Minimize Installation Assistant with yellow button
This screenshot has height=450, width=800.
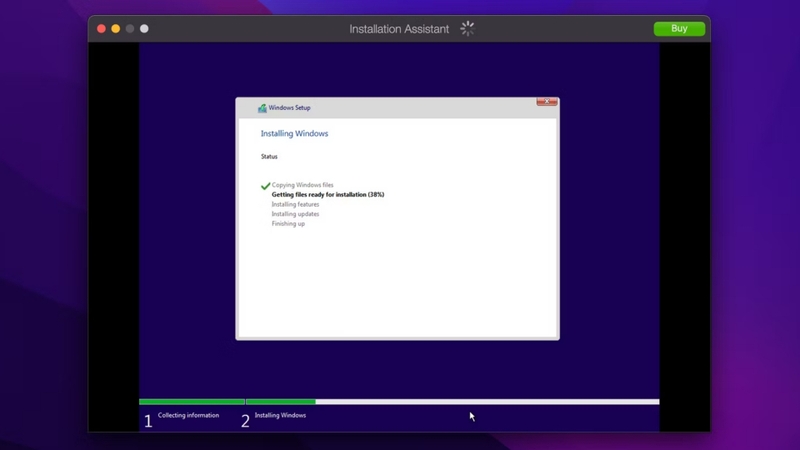click(x=116, y=29)
